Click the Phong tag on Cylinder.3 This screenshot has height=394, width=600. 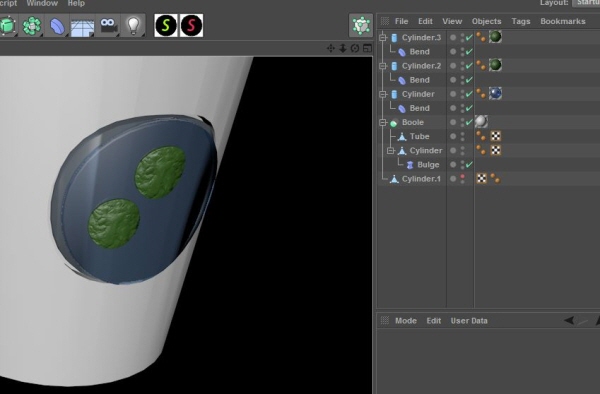[x=481, y=37]
